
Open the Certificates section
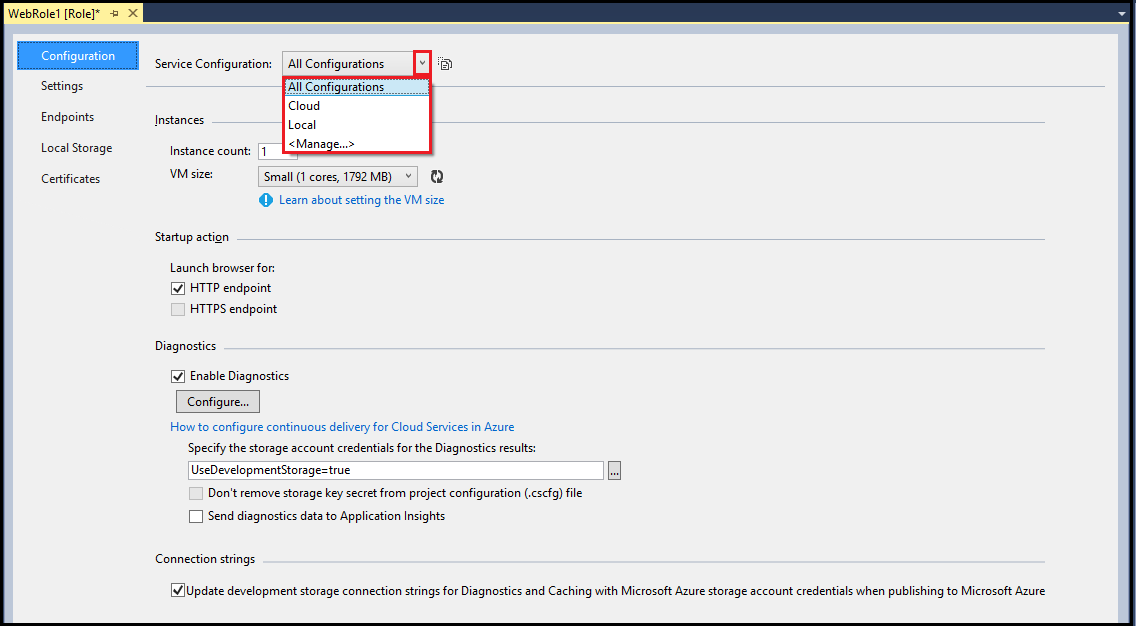click(70, 178)
